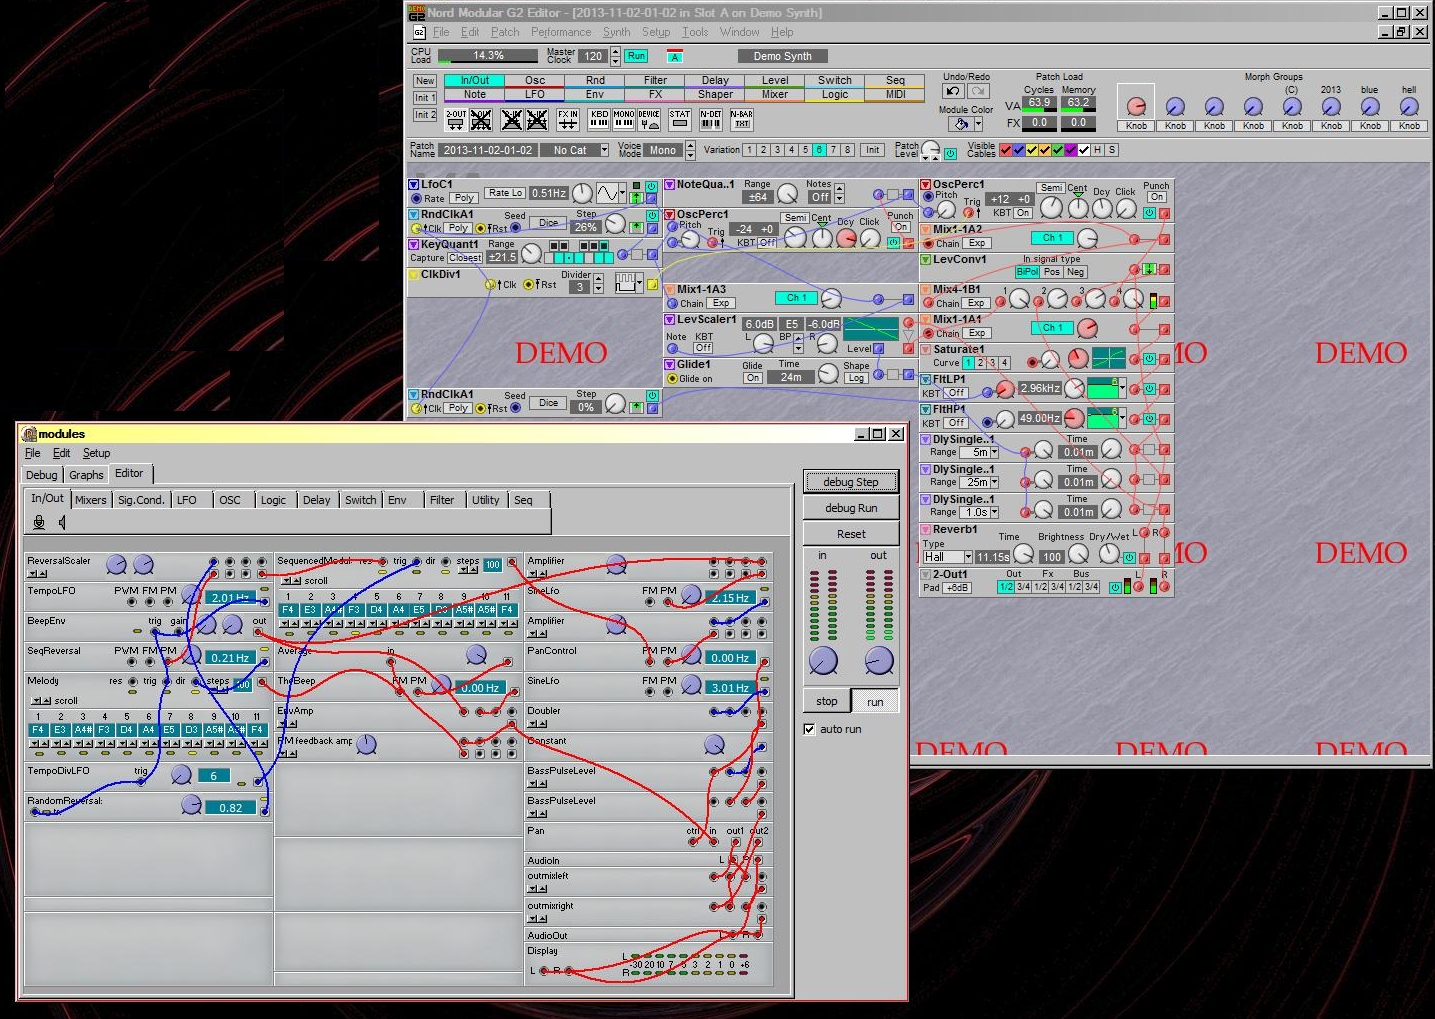Toggle KBT Off on FltLP1 module
Viewport: 1435px width, 1019px height.
[x=956, y=393]
